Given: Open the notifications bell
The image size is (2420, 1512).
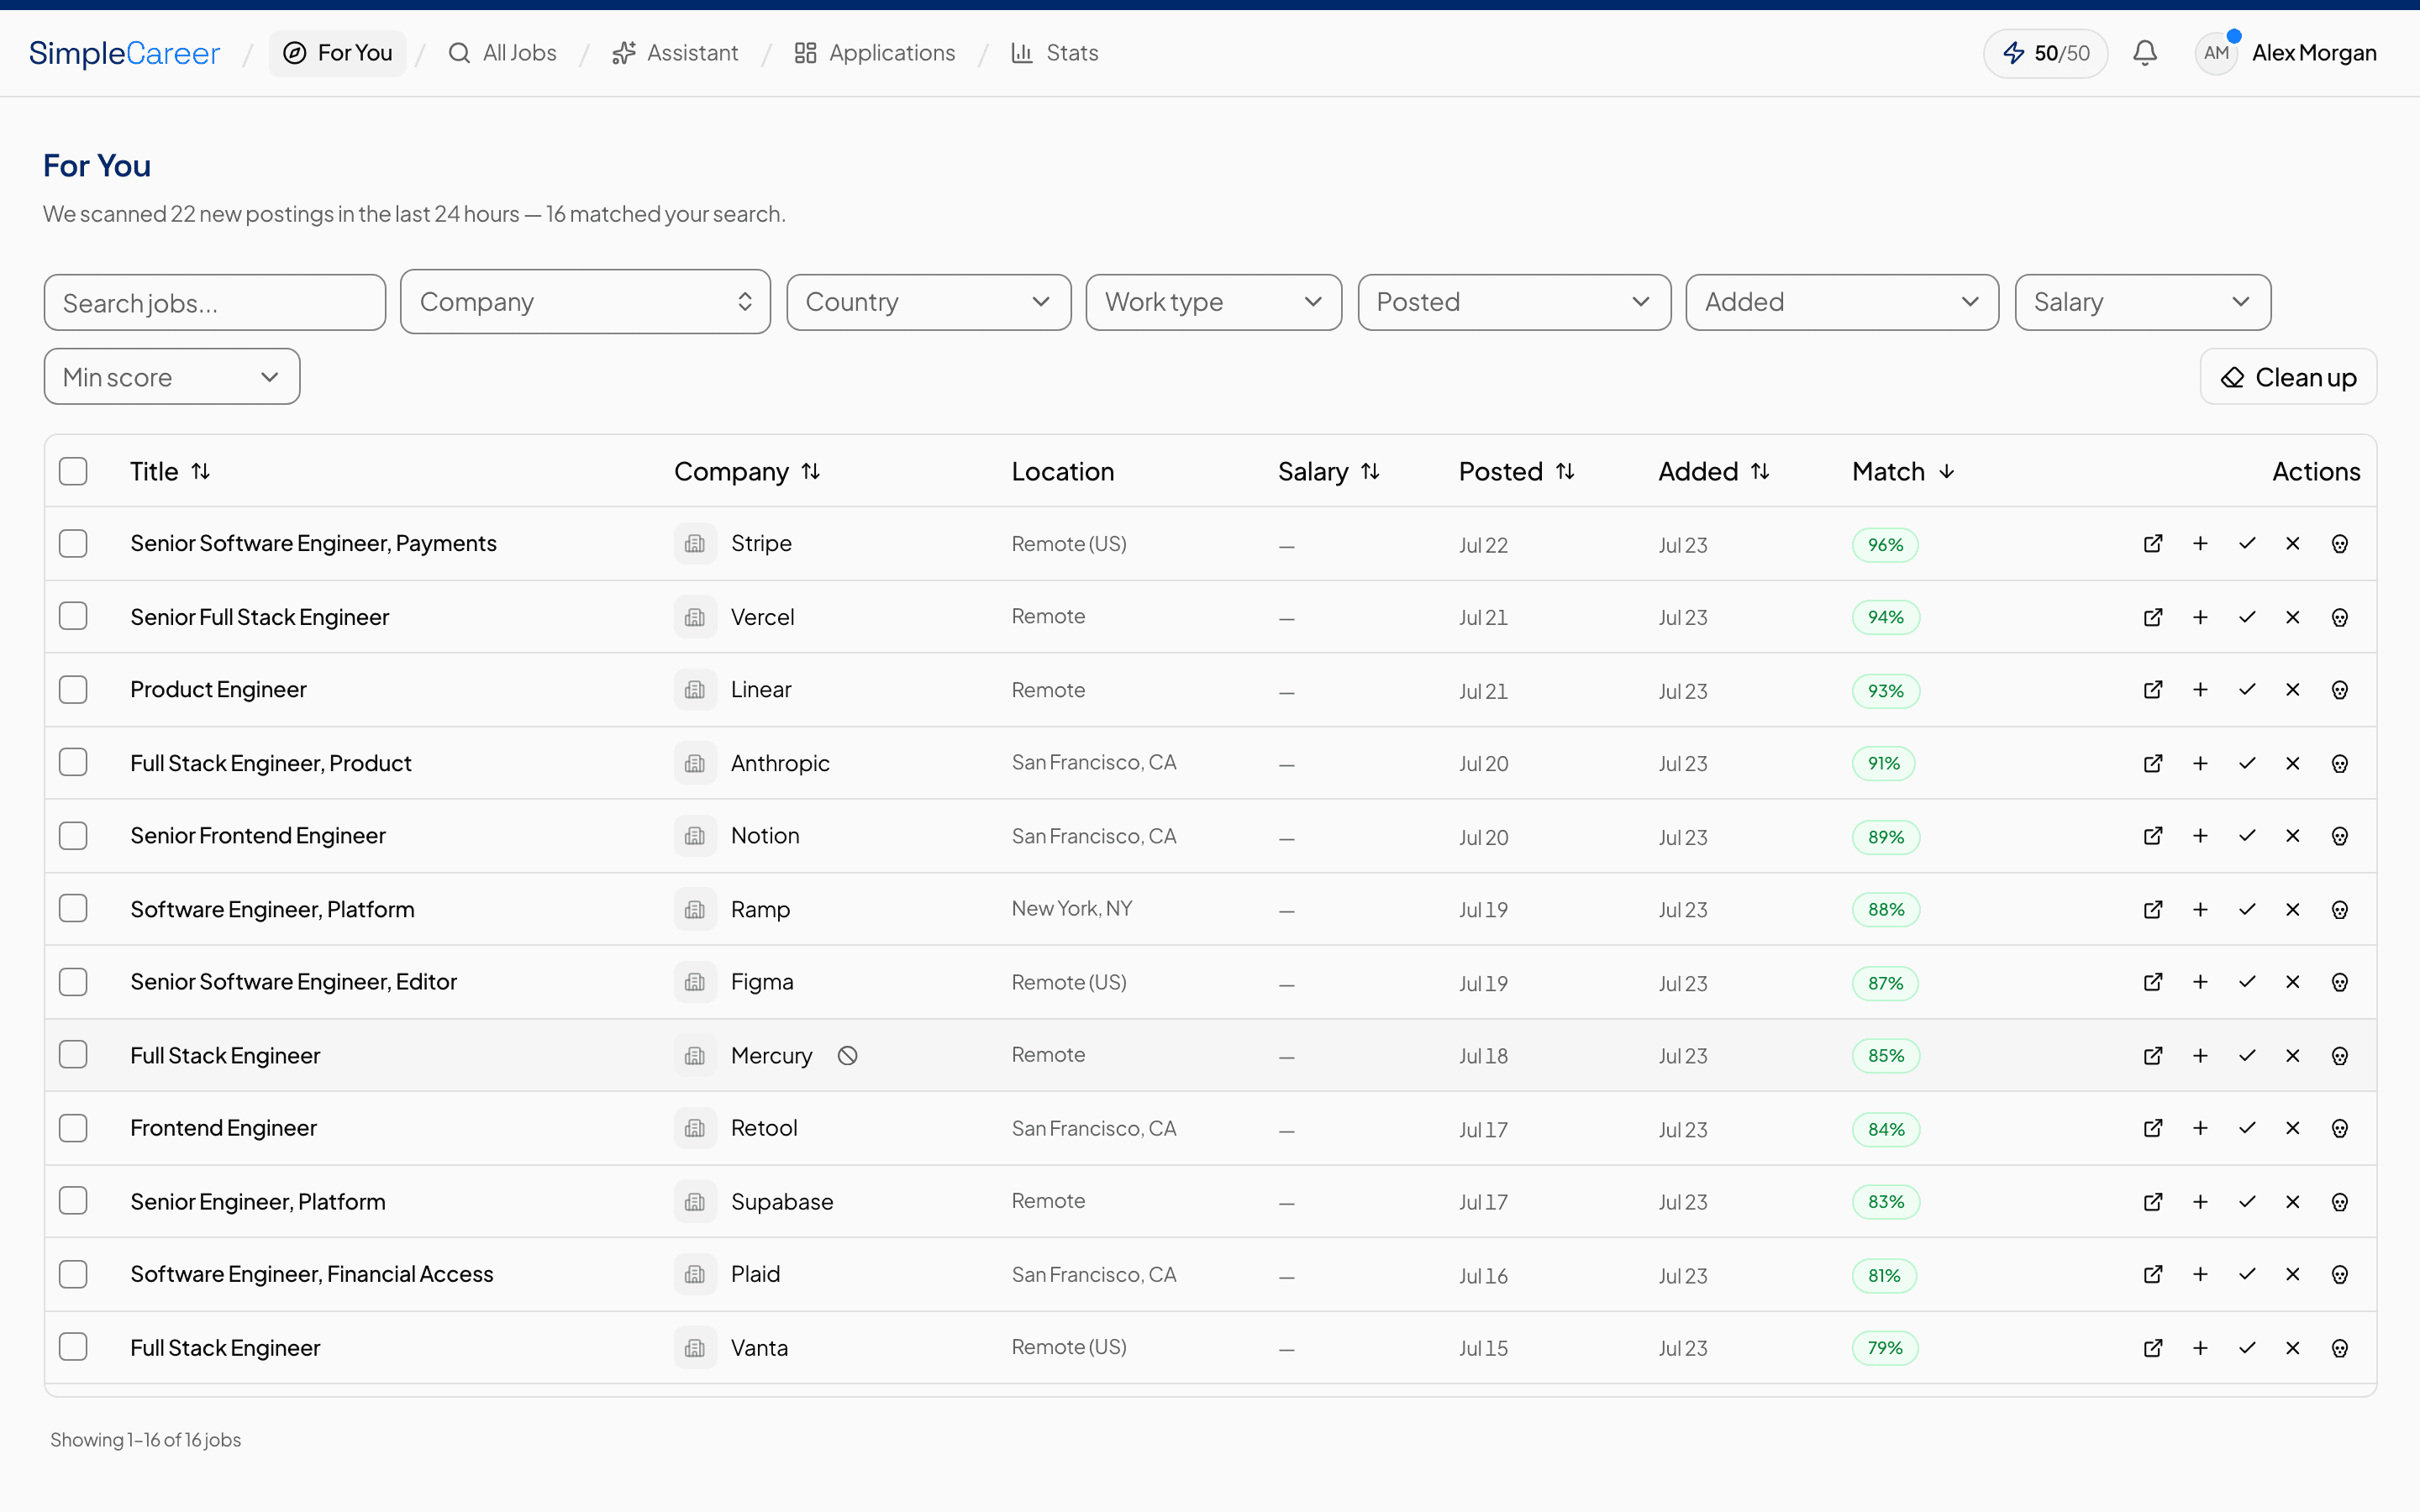Looking at the screenshot, I should (2145, 53).
